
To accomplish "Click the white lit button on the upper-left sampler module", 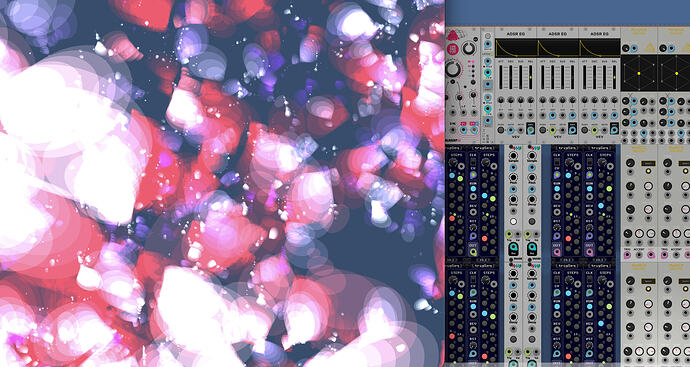I will pos(514,221).
